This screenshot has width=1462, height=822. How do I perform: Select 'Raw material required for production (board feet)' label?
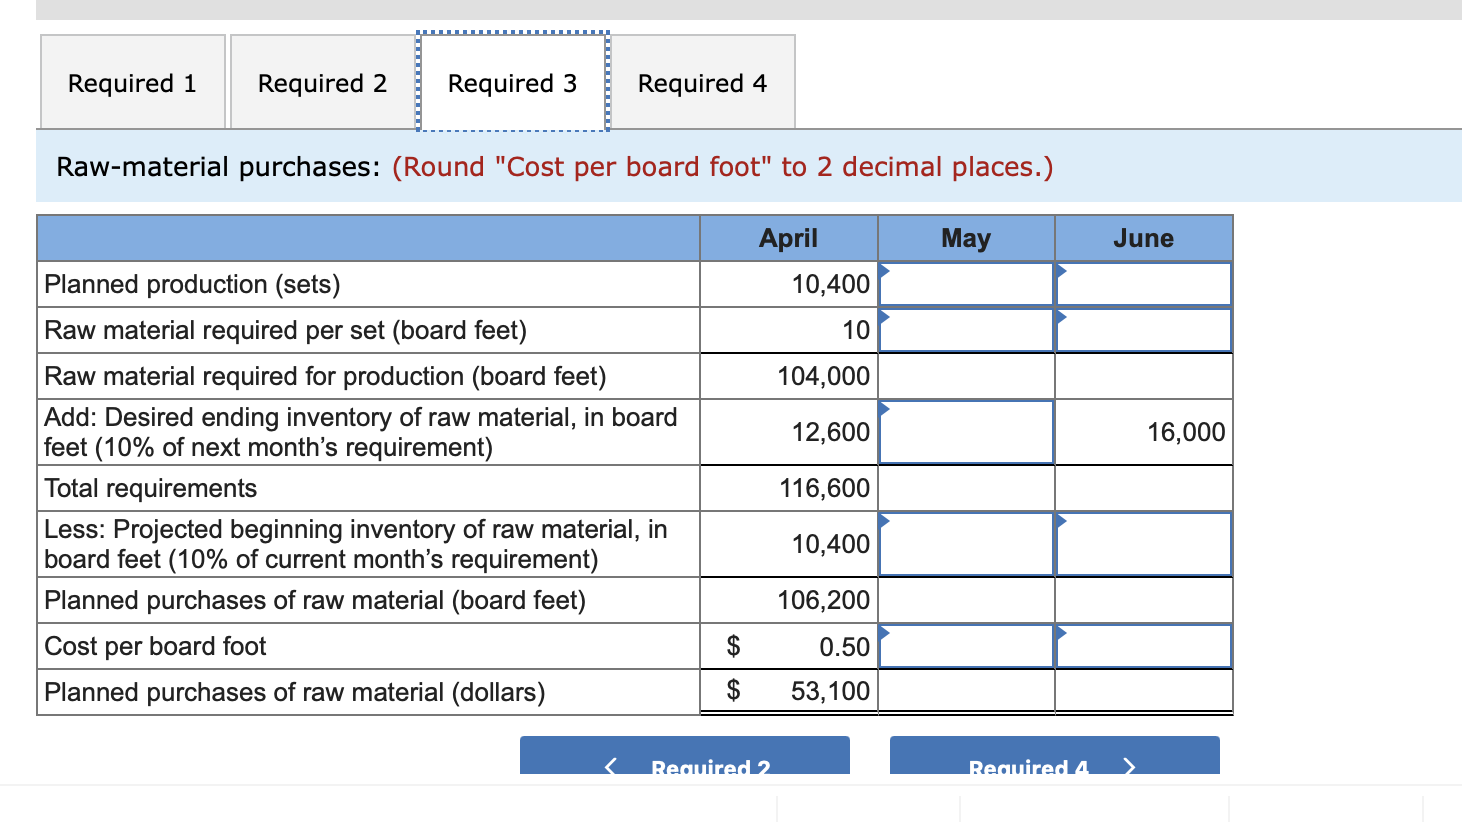[325, 376]
